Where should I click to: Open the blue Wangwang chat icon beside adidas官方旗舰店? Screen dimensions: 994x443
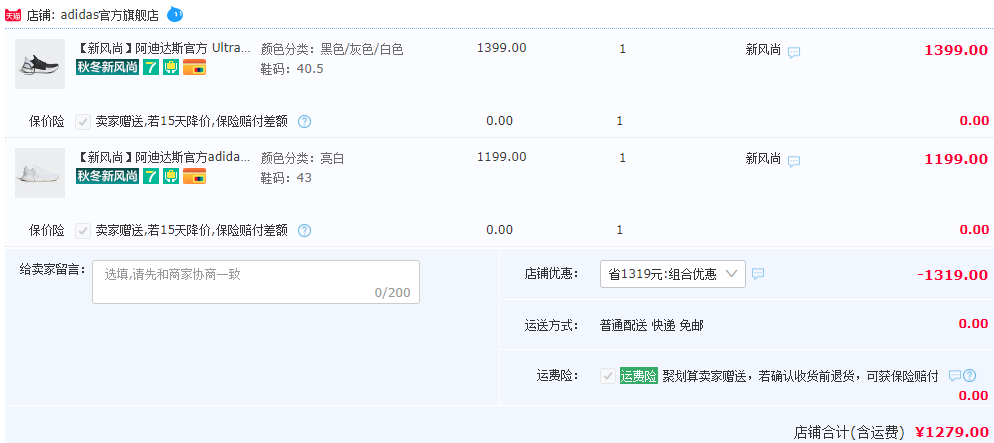click(174, 13)
